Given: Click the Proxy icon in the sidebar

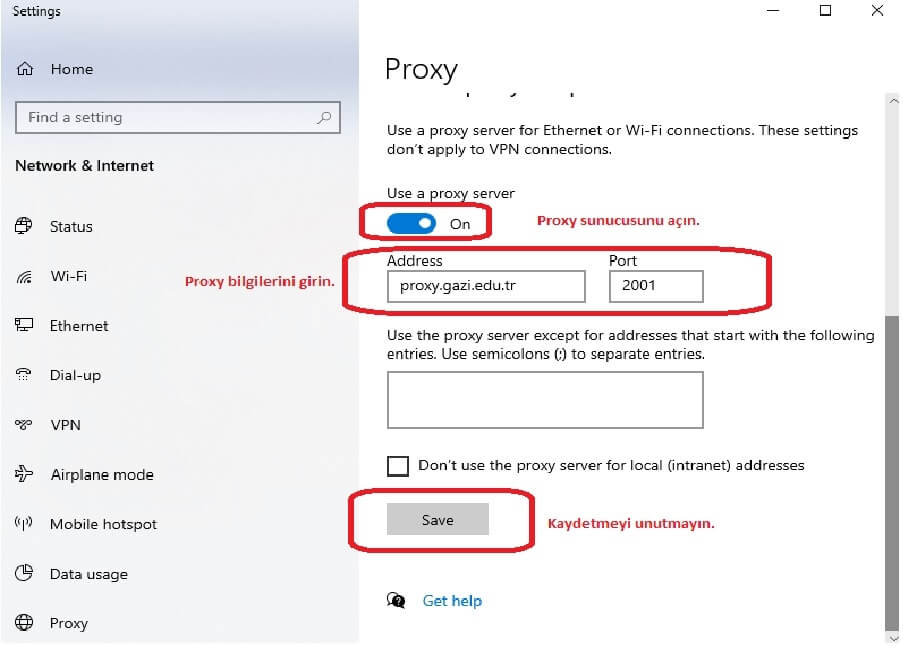Looking at the screenshot, I should tap(26, 623).
